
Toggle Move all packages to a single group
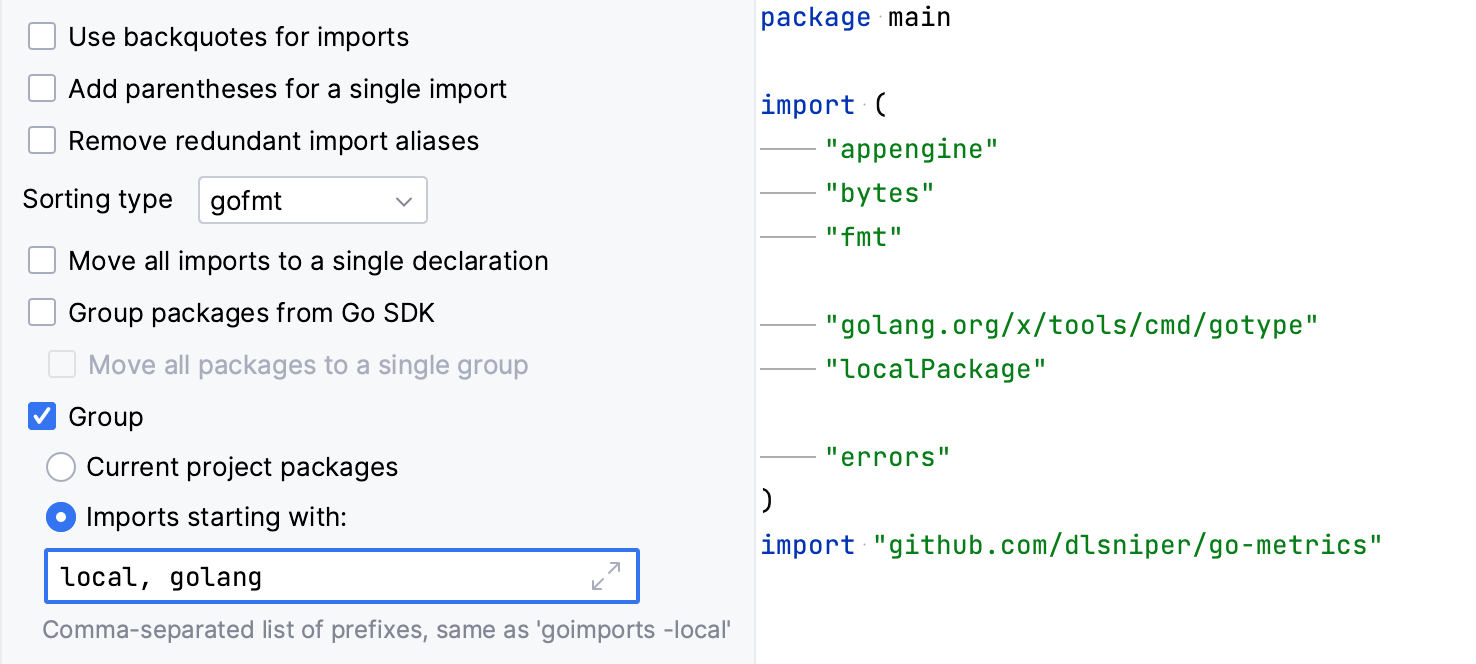tap(62, 365)
